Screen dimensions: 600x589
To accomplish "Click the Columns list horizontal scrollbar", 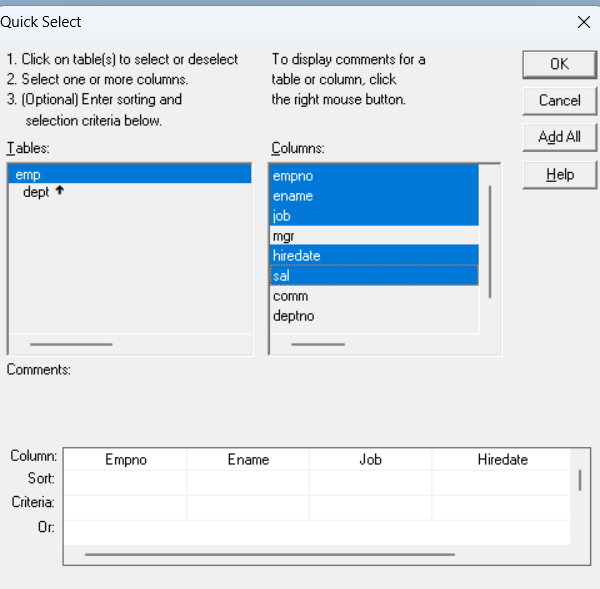I will 318,344.
